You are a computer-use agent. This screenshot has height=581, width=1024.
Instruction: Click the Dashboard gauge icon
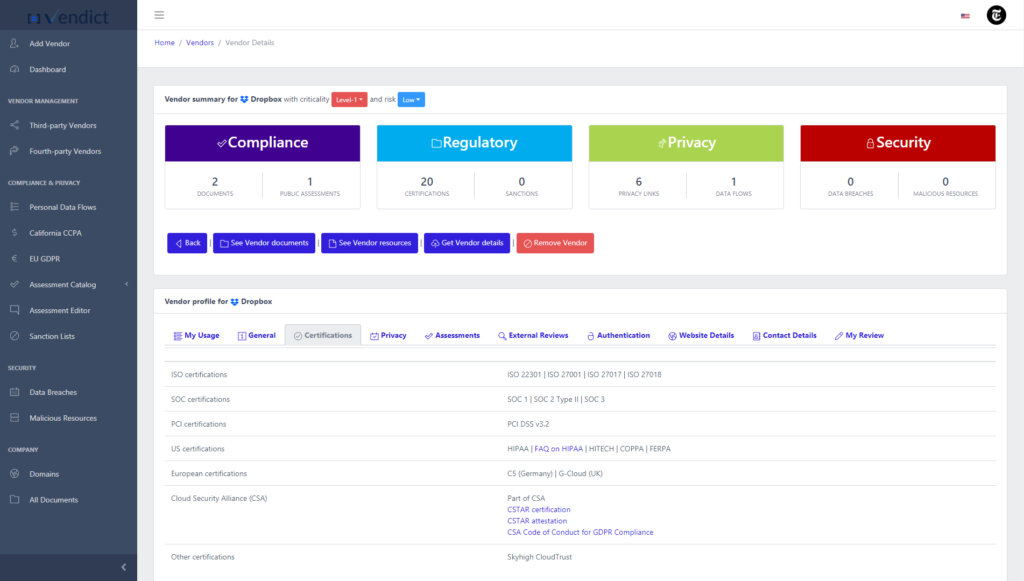14,69
